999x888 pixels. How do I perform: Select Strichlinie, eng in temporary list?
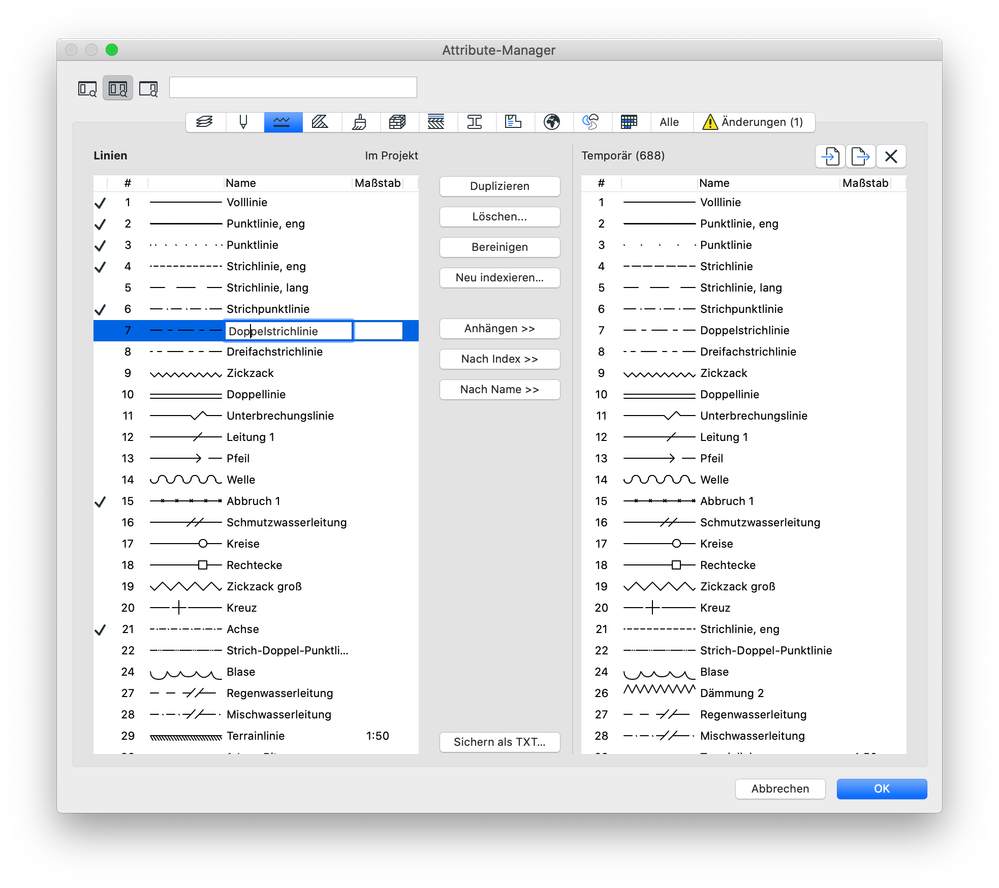[744, 629]
